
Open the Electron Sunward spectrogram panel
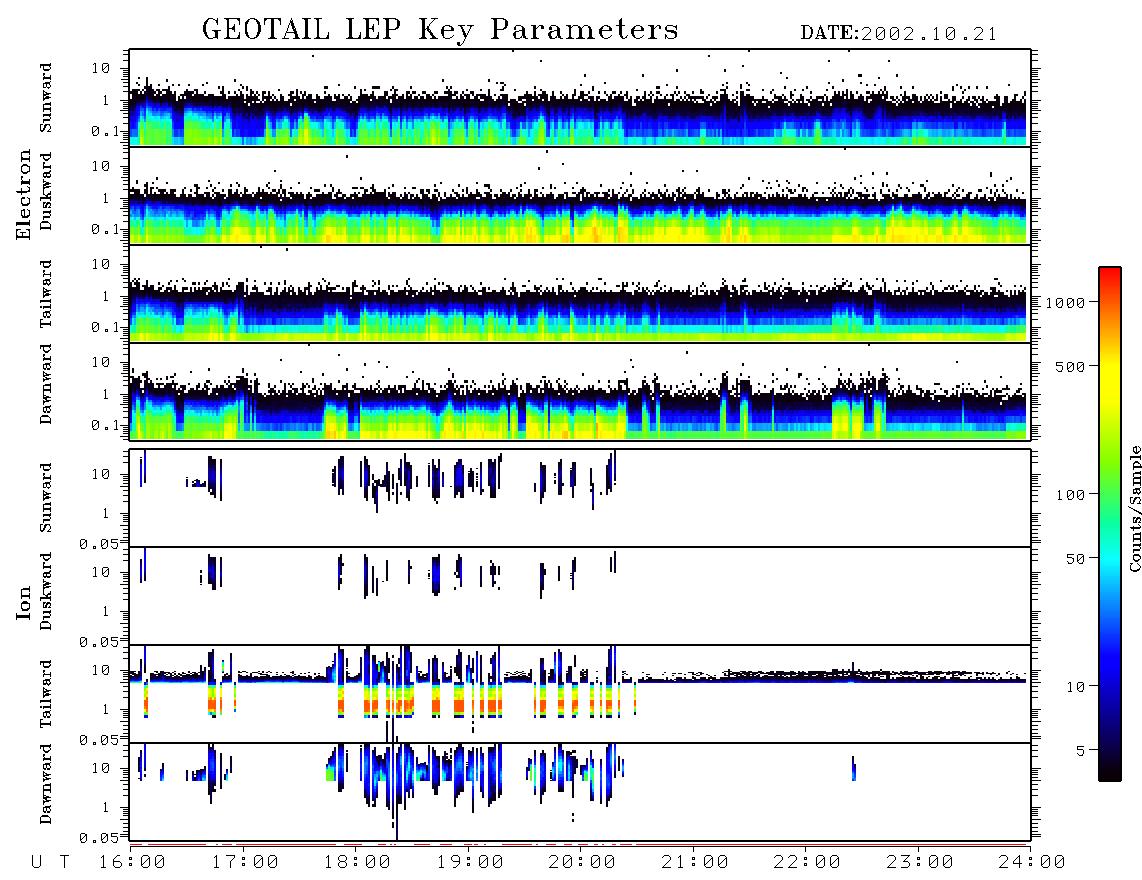[580, 98]
